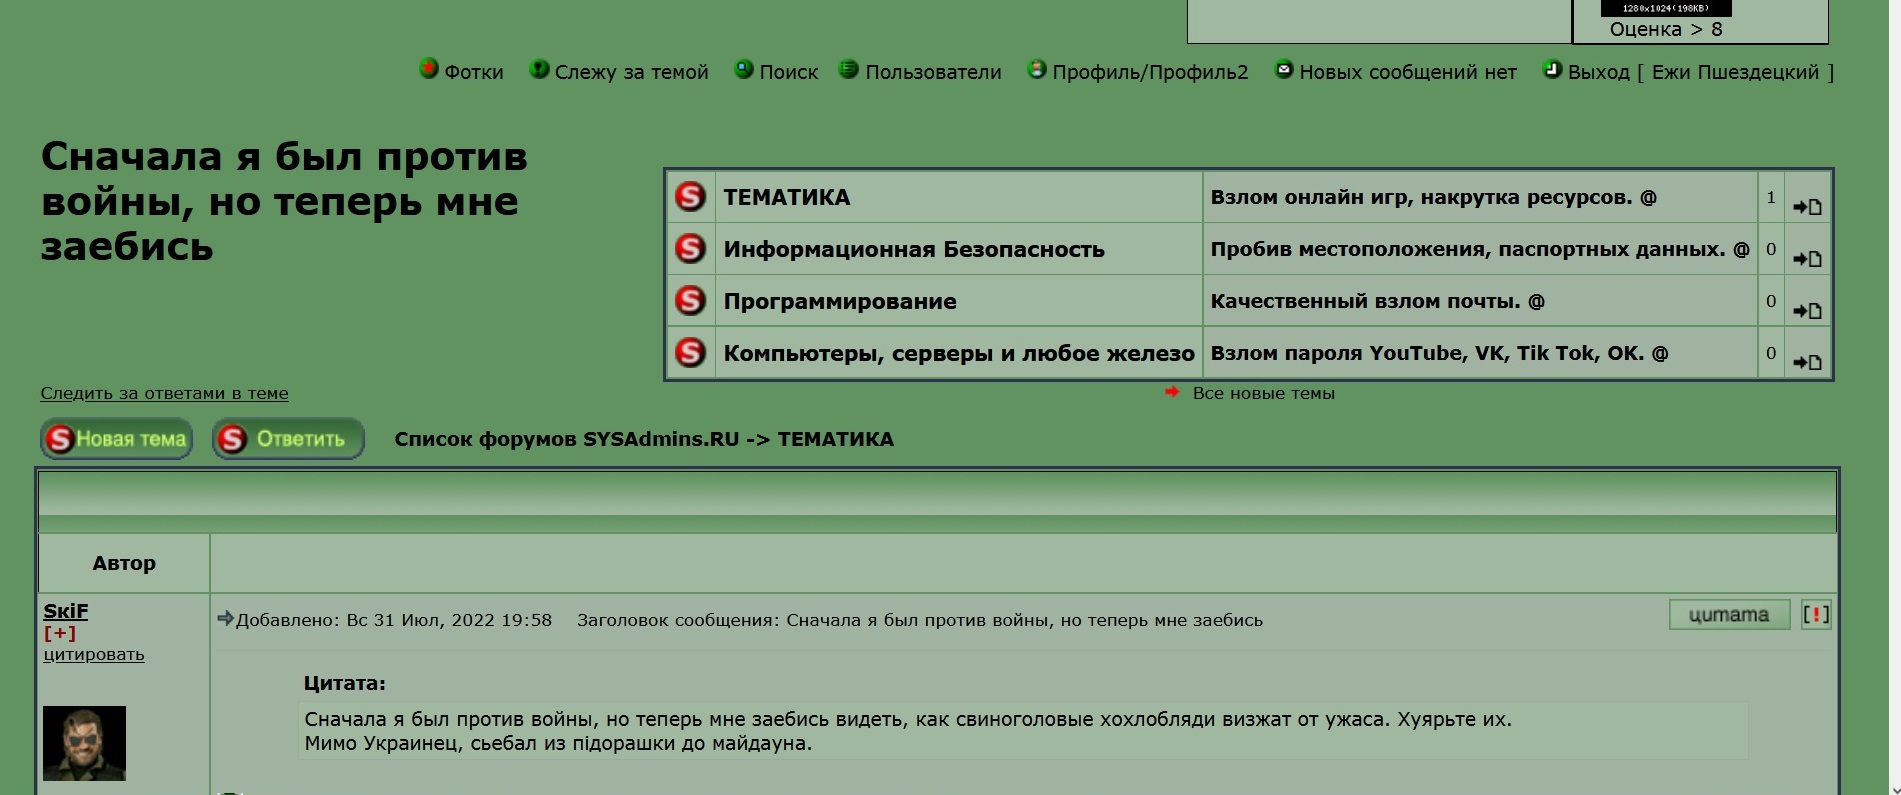Open Информационная Безопасность forum
Screen dimensions: 1901x795
point(914,249)
